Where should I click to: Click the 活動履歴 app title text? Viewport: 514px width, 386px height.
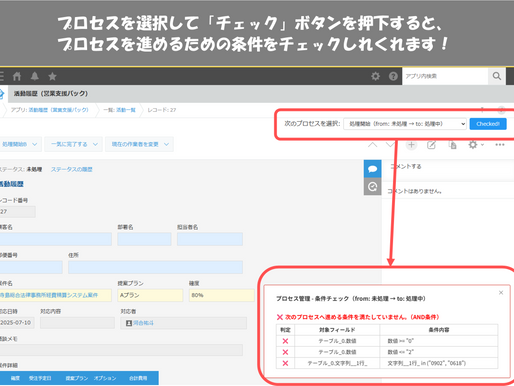50,94
